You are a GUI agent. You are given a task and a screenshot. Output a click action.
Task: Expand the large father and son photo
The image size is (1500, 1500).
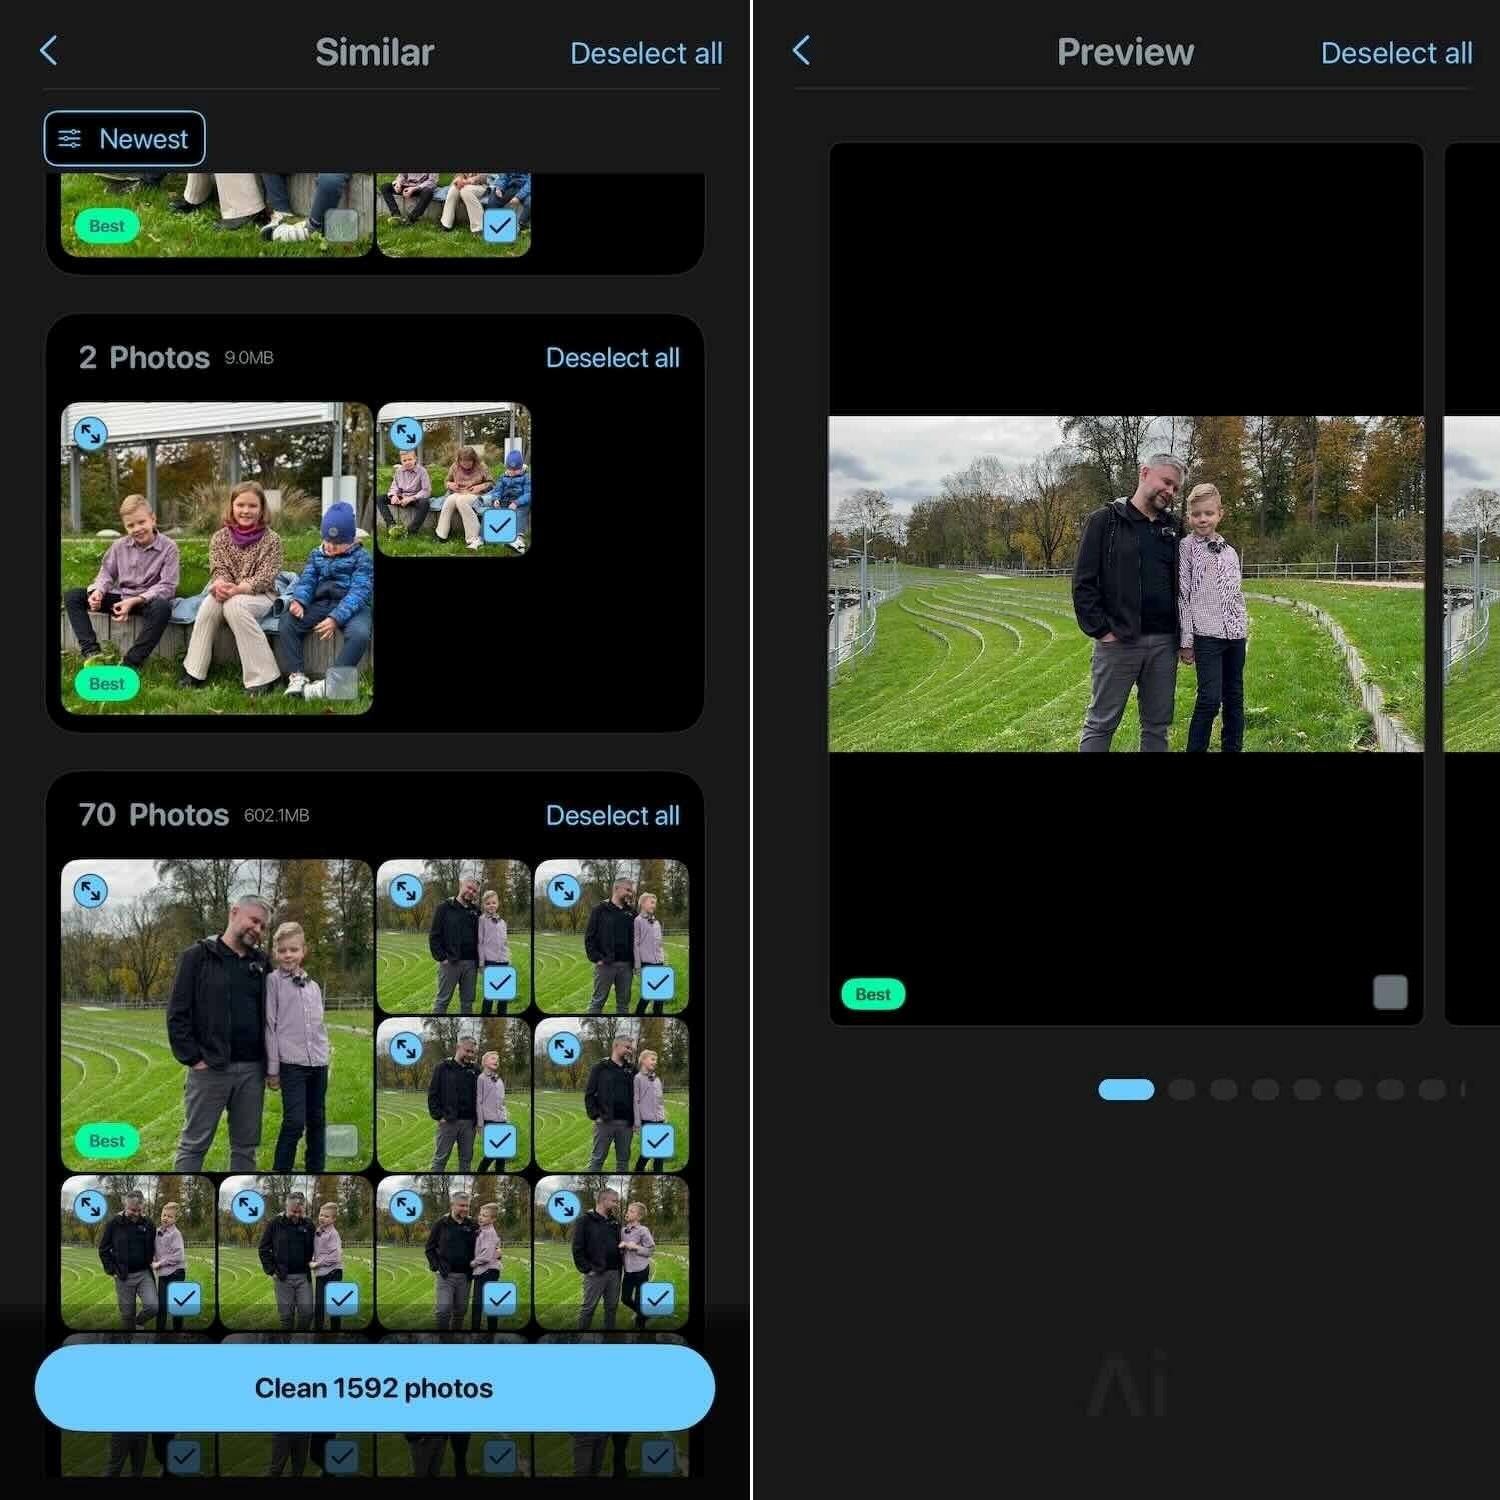coord(91,890)
